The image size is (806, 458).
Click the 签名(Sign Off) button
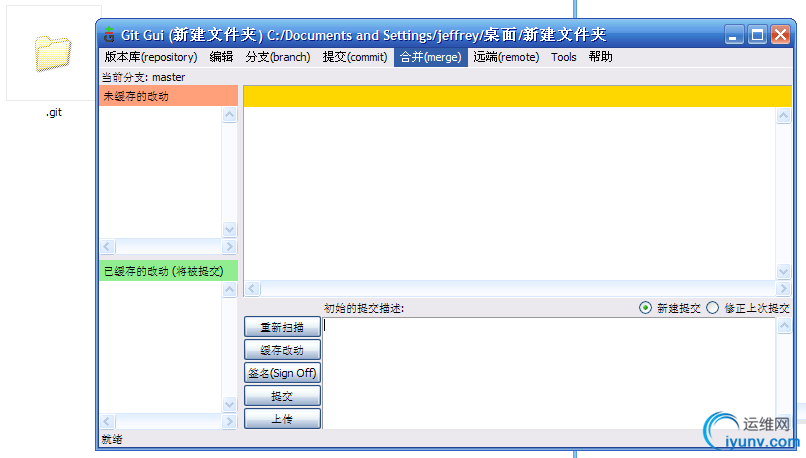pos(282,373)
